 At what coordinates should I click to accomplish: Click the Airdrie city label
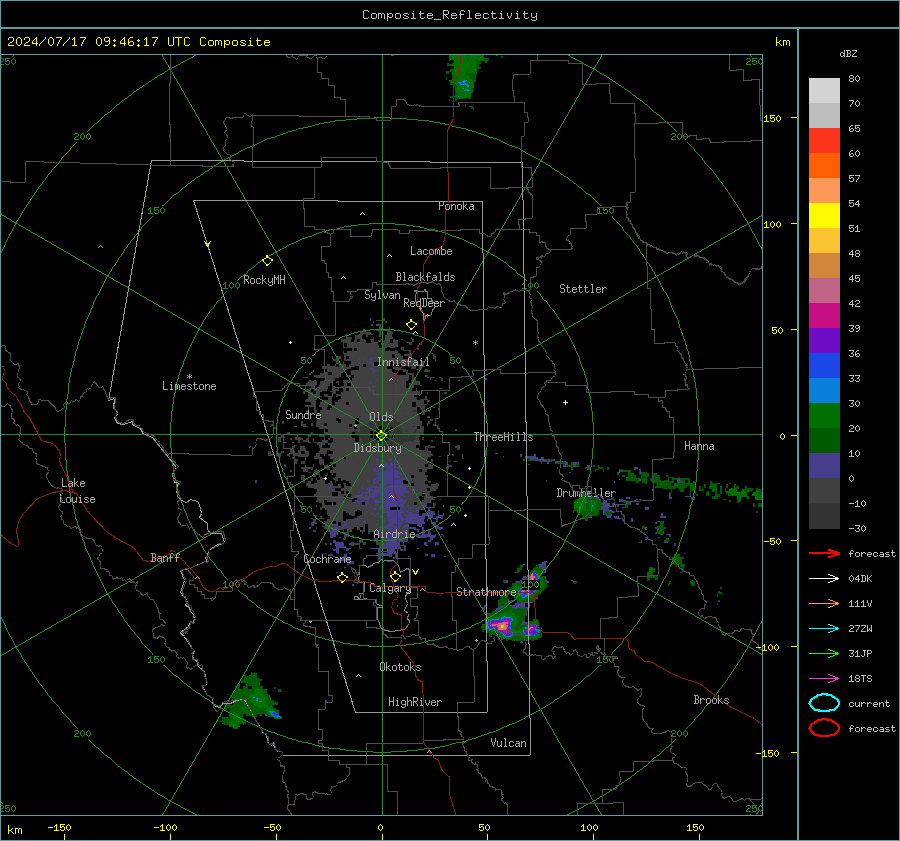394,534
